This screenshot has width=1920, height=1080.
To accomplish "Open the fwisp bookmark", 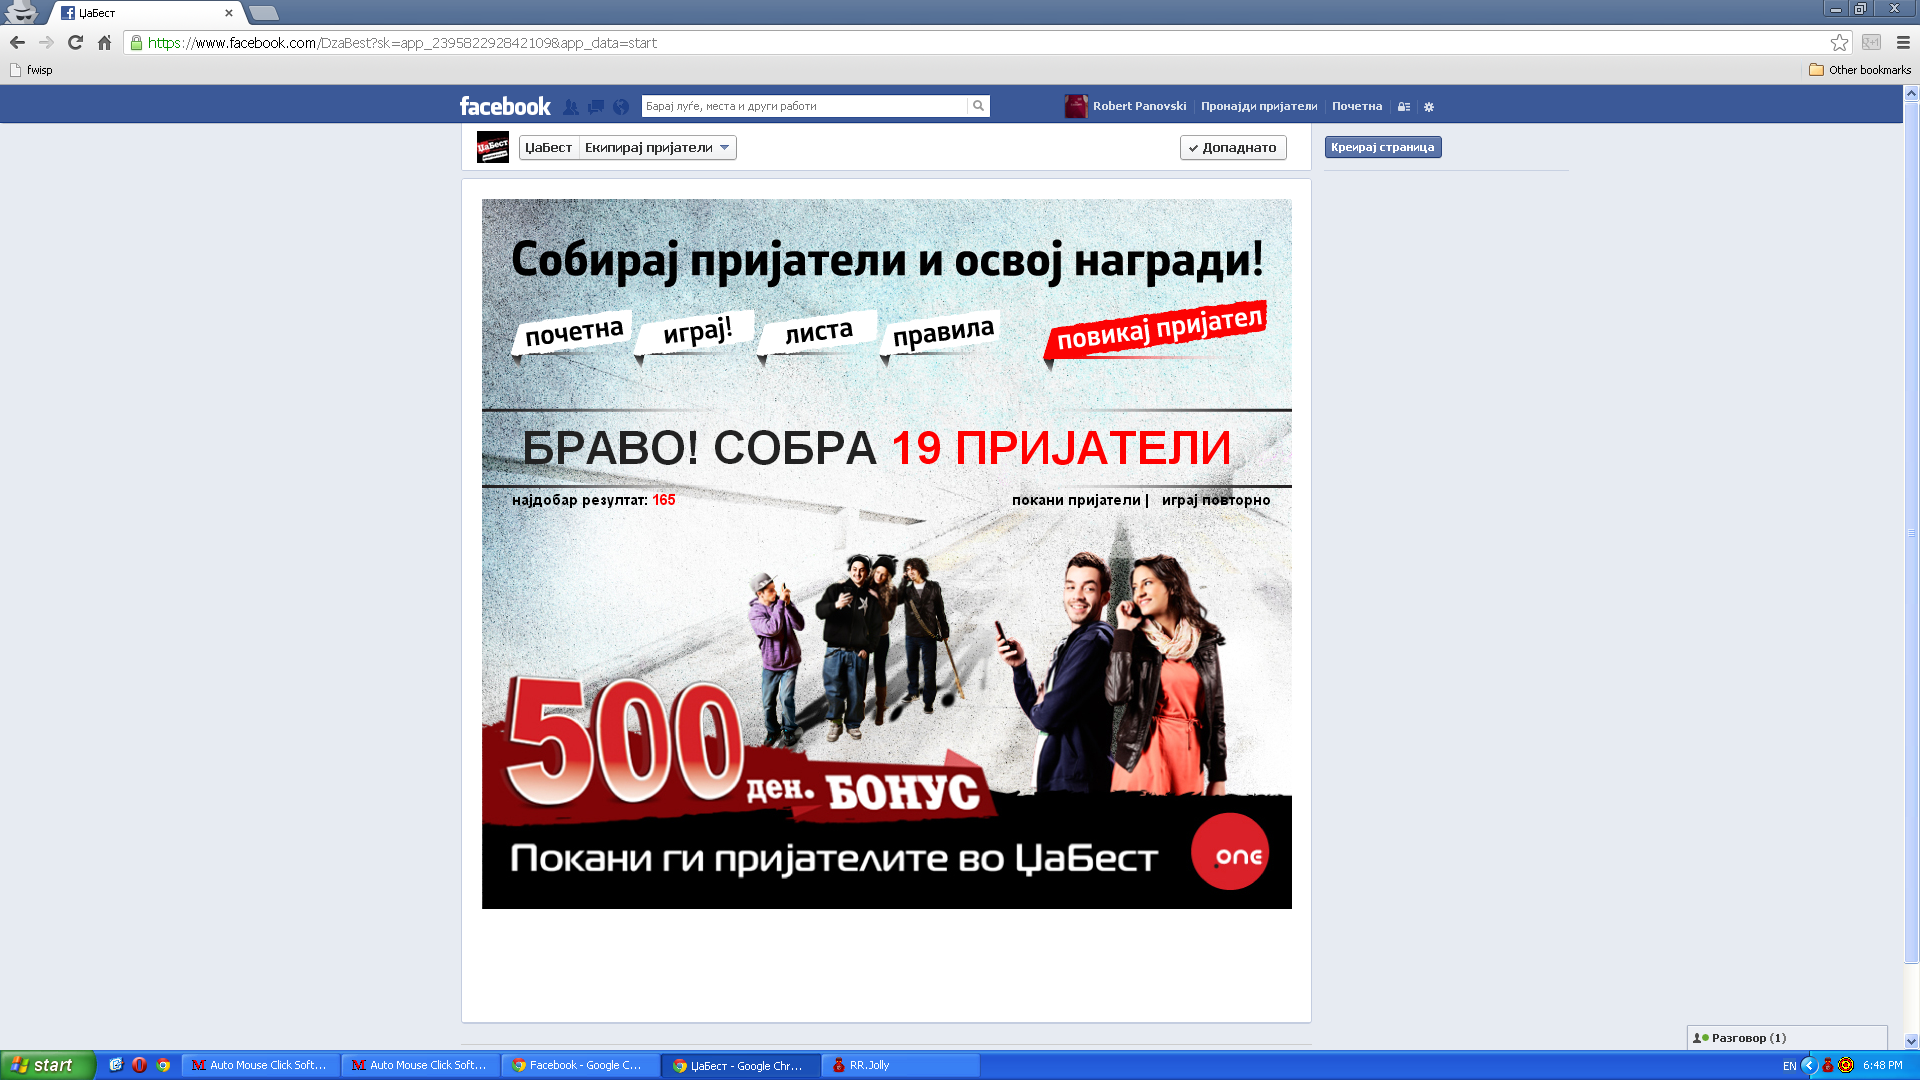I will pos(31,70).
